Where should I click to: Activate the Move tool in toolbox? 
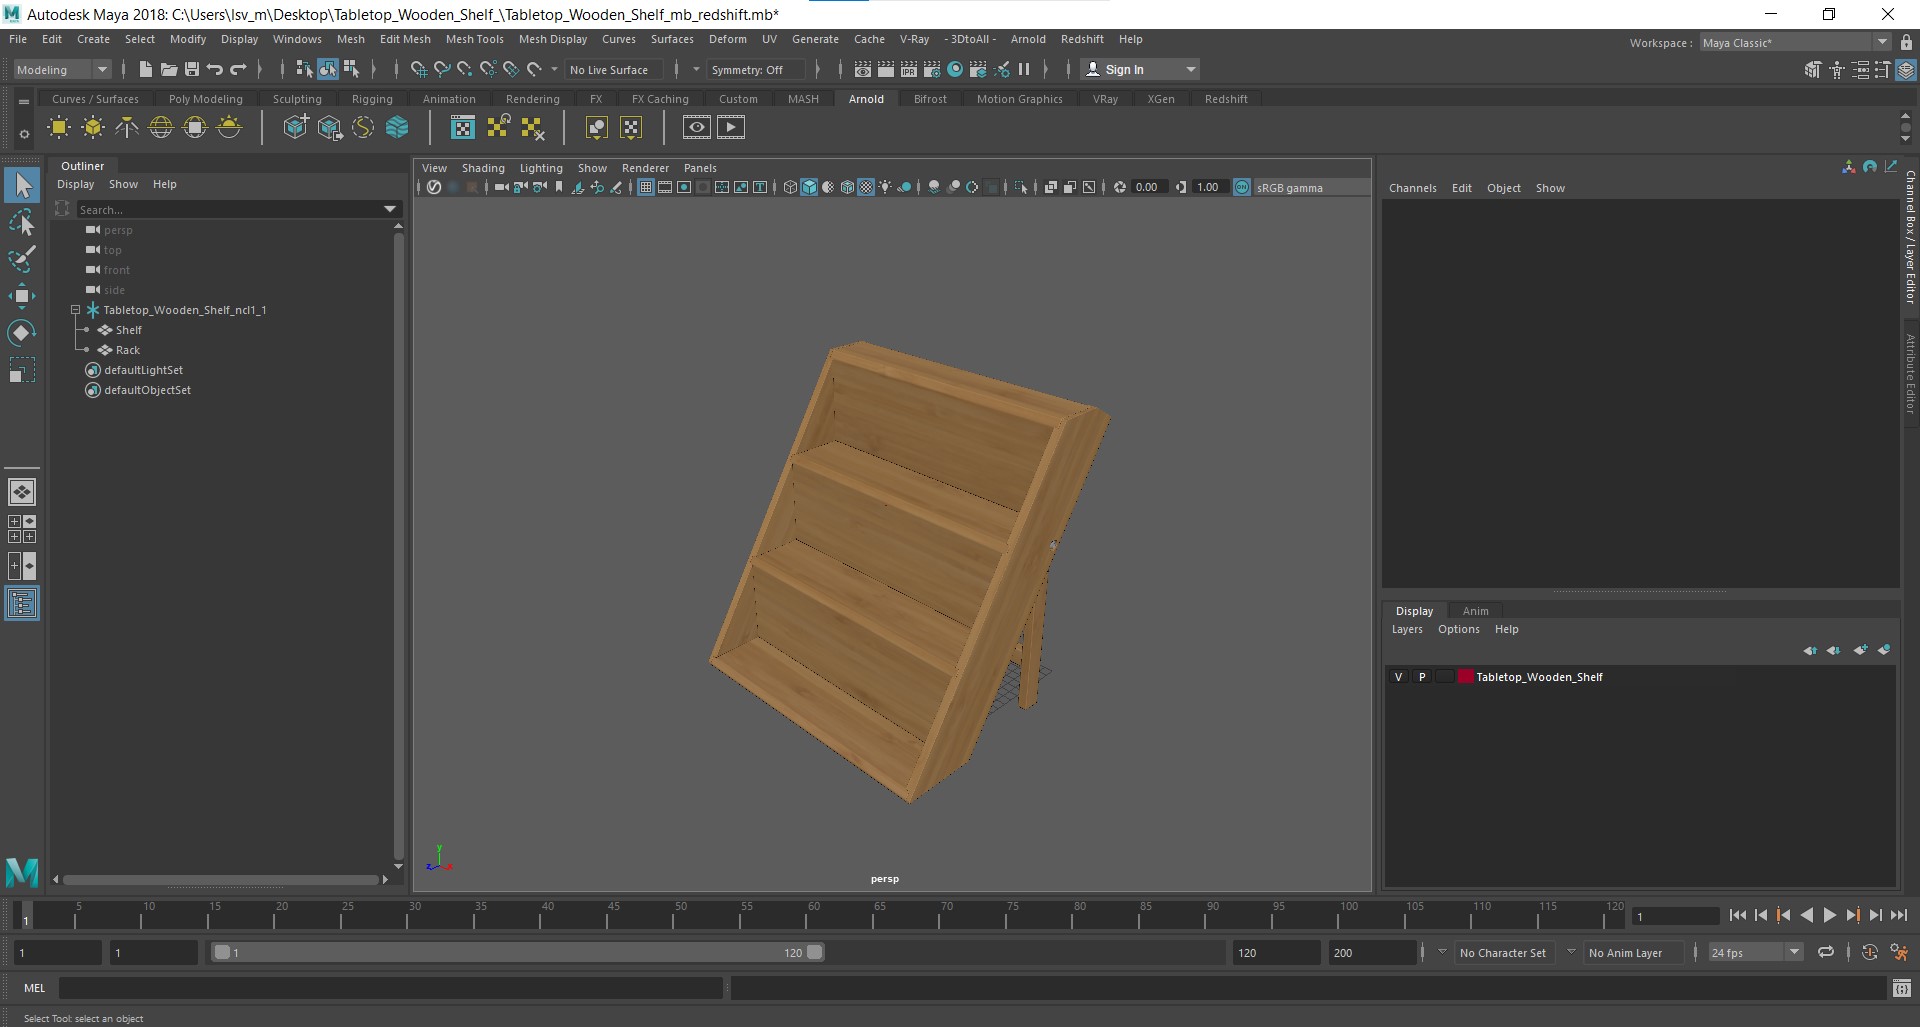pos(22,295)
